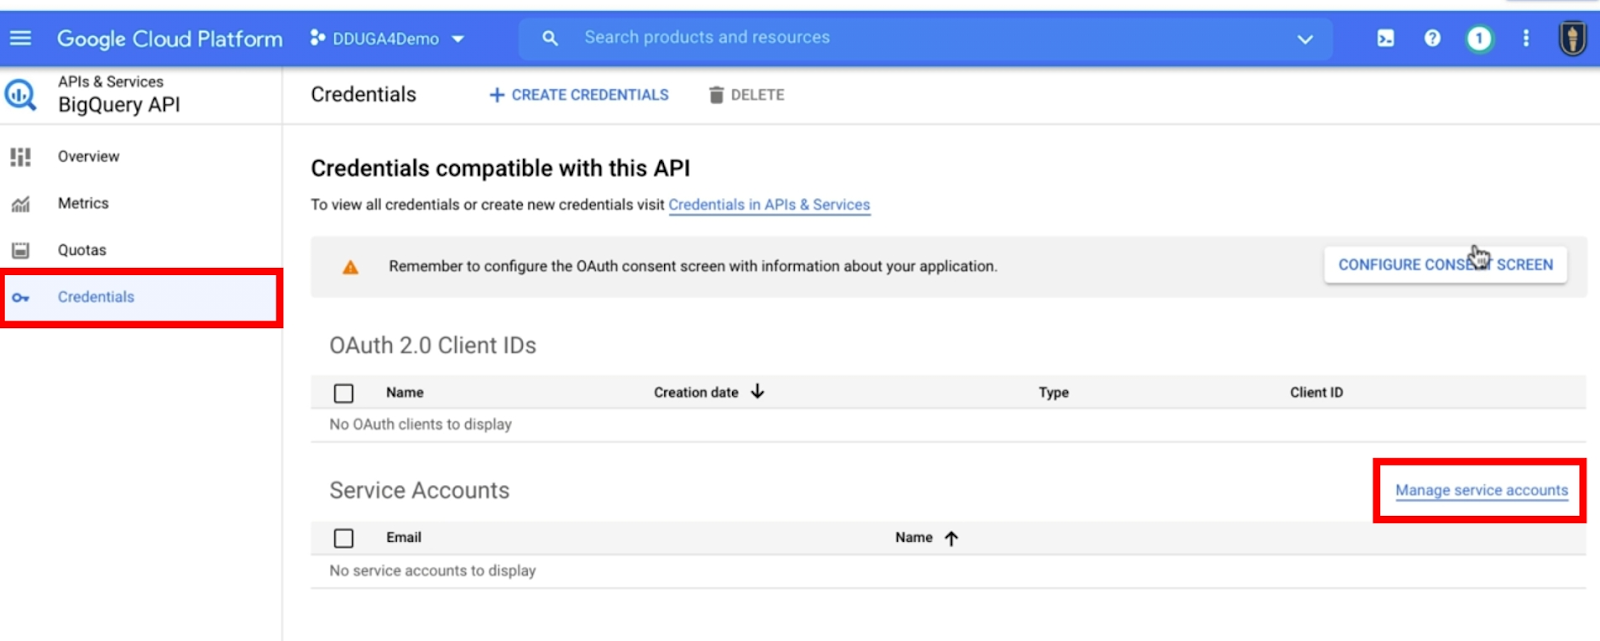Click the plus icon of Create Credentials
Screen dimensions: 1600x641
pos(497,95)
